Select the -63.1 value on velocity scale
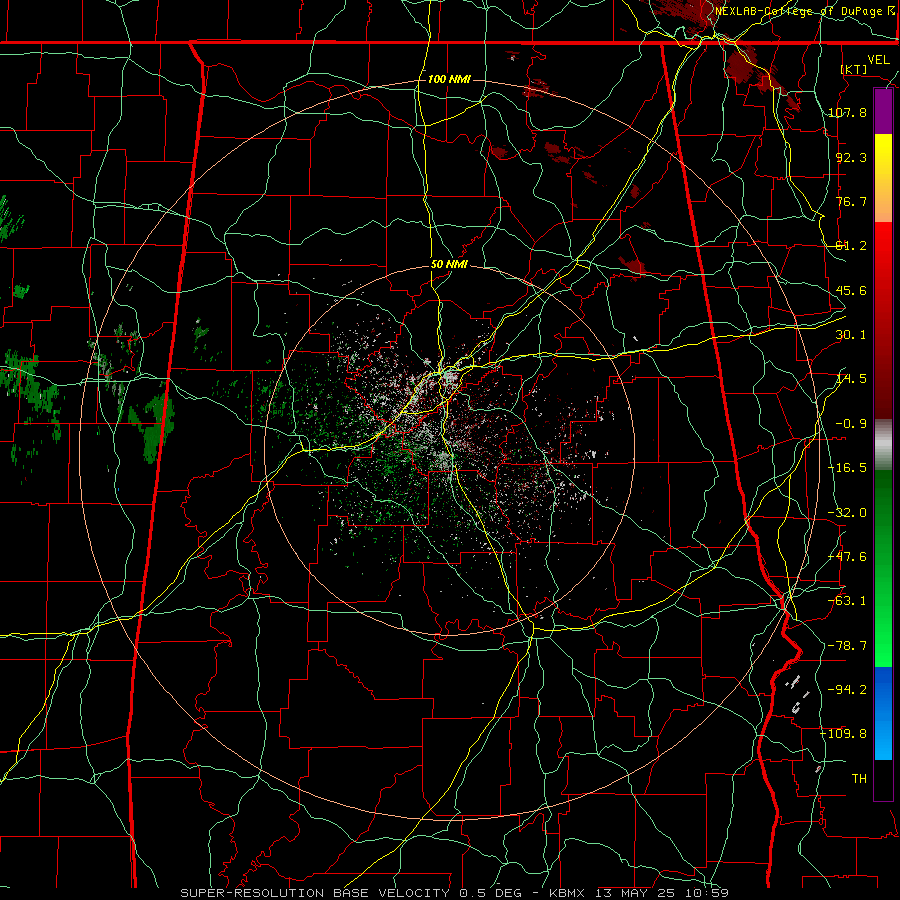This screenshot has width=900, height=900. click(x=847, y=601)
